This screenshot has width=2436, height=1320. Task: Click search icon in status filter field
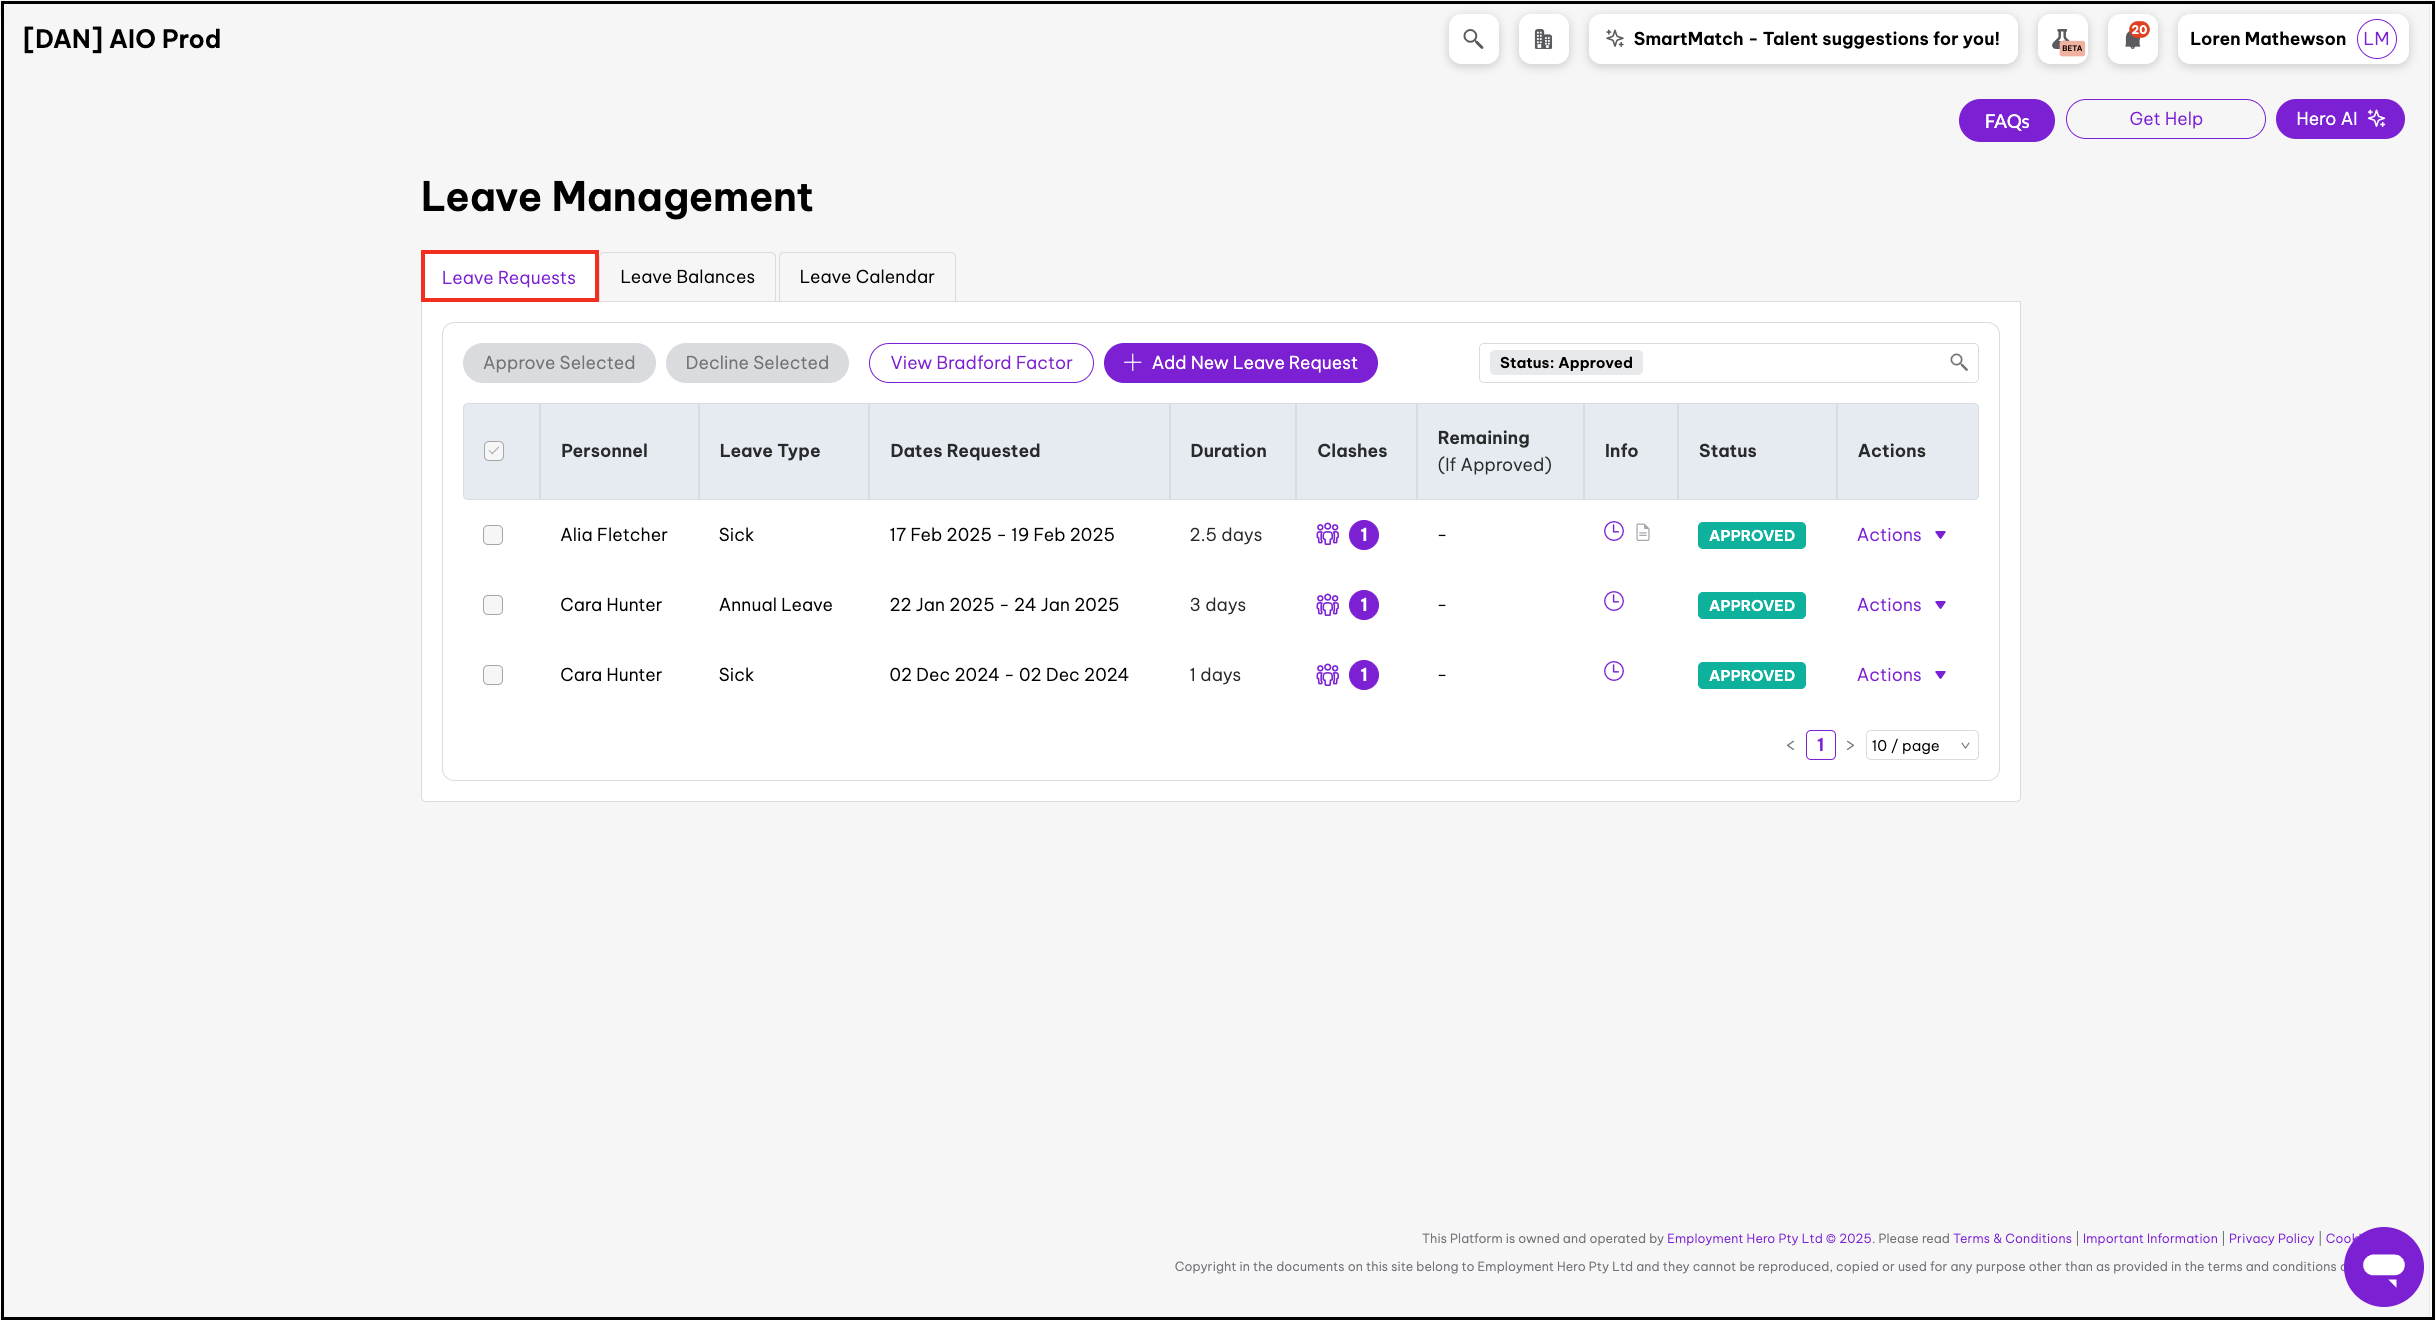(1958, 363)
